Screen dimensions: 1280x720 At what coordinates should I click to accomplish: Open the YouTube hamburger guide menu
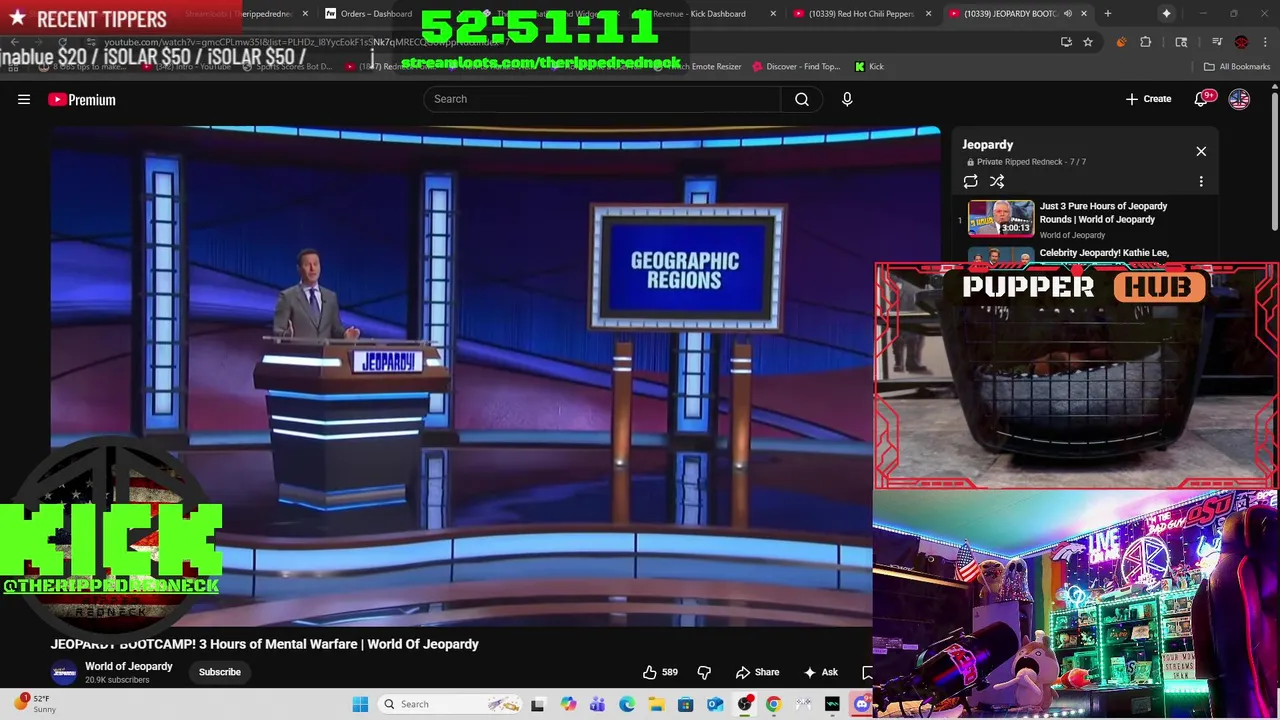(x=24, y=99)
